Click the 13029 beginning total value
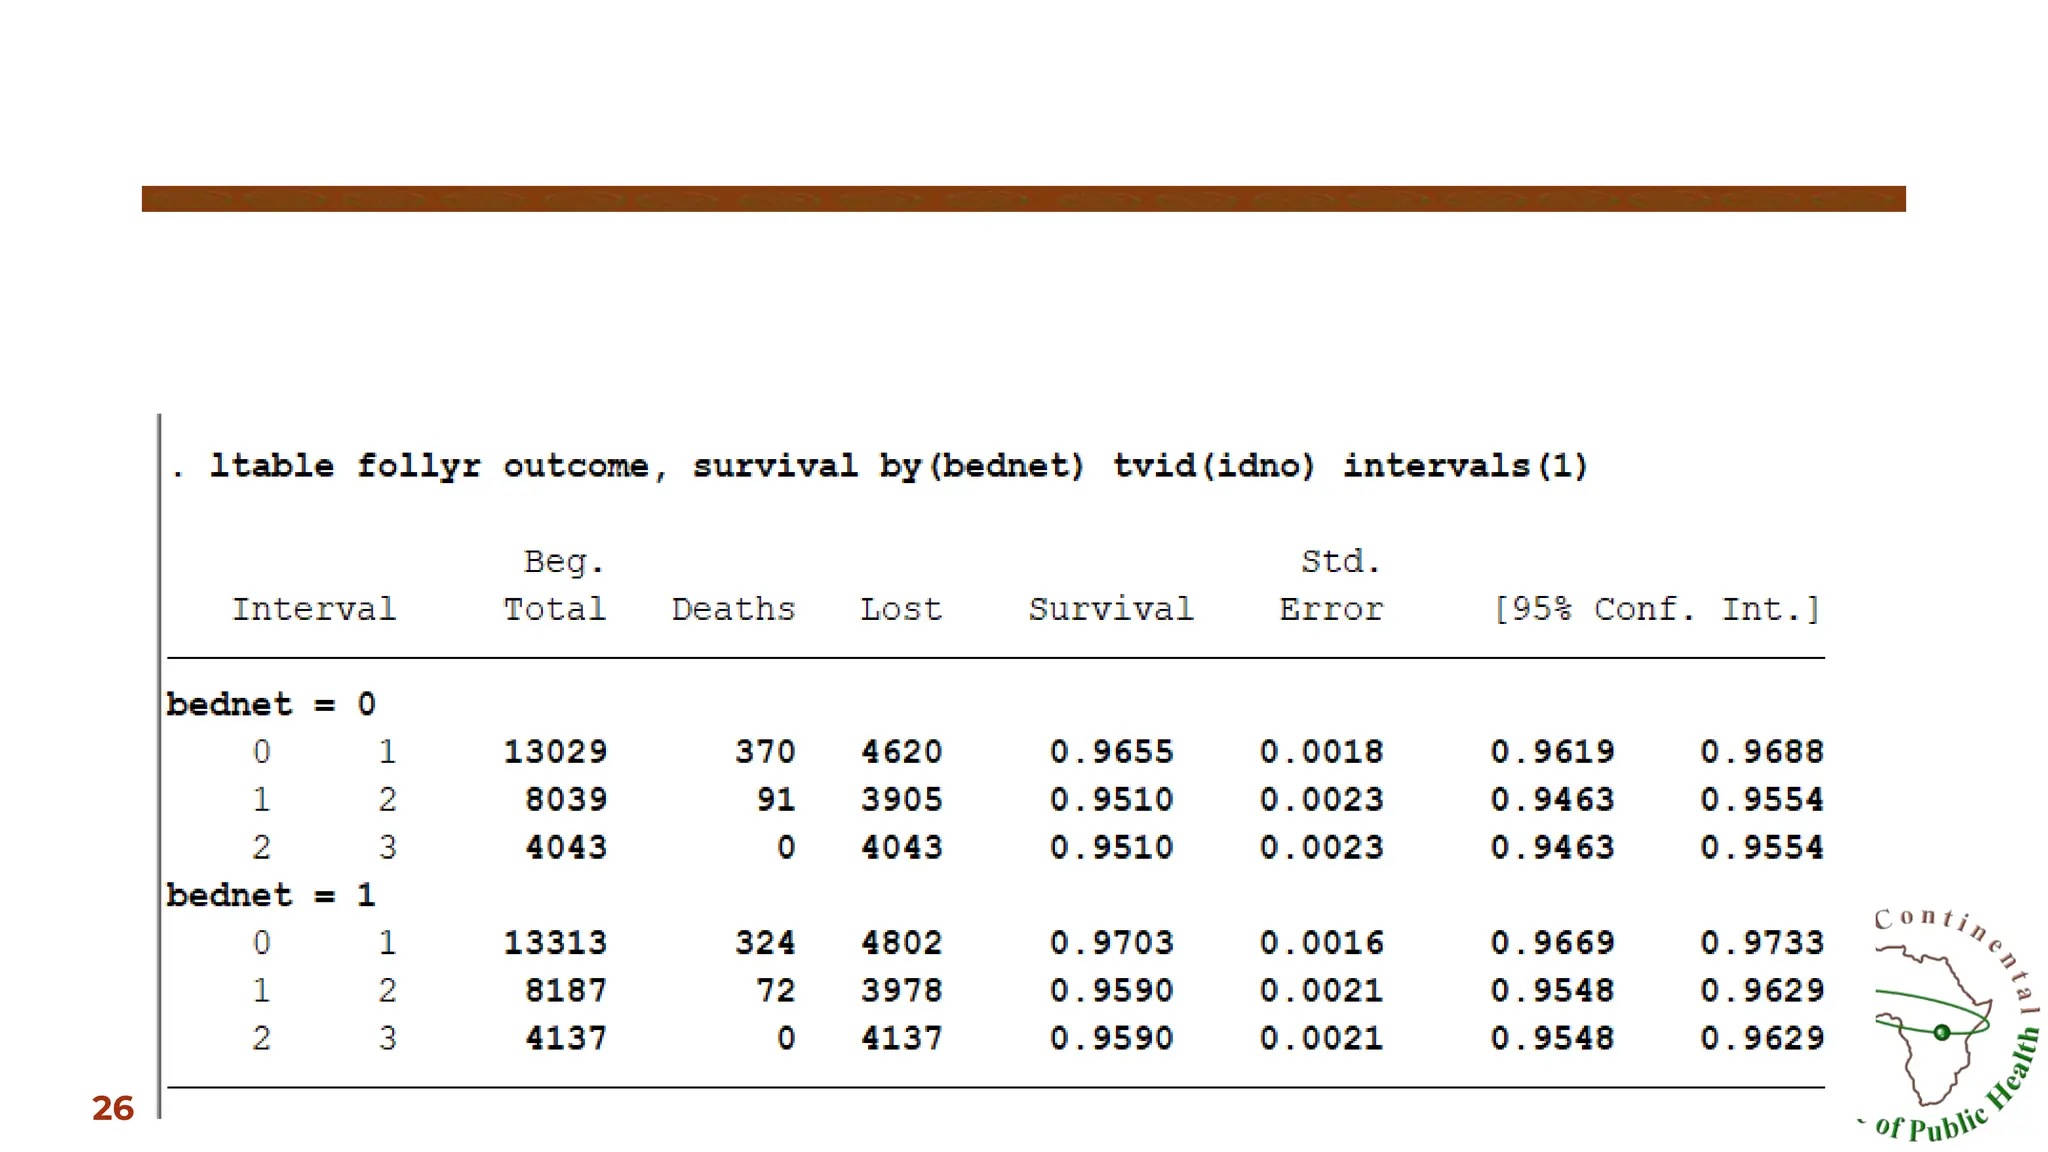 555,752
